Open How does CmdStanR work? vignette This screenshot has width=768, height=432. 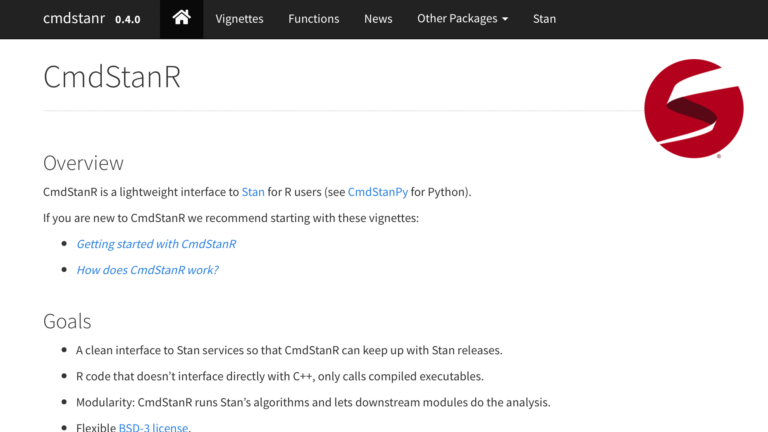pos(147,270)
